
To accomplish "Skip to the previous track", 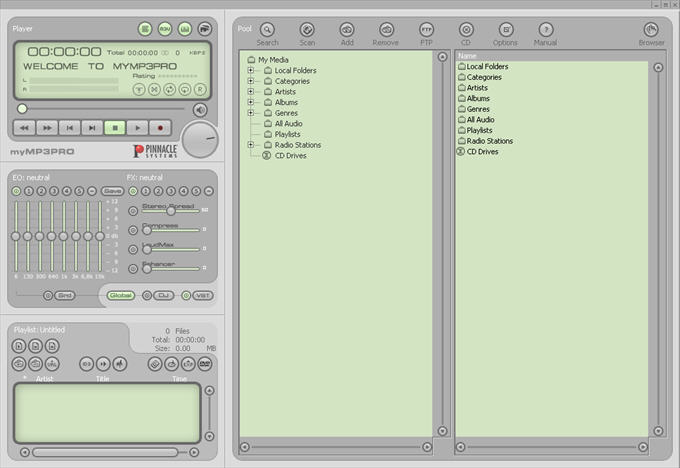I will (69, 128).
